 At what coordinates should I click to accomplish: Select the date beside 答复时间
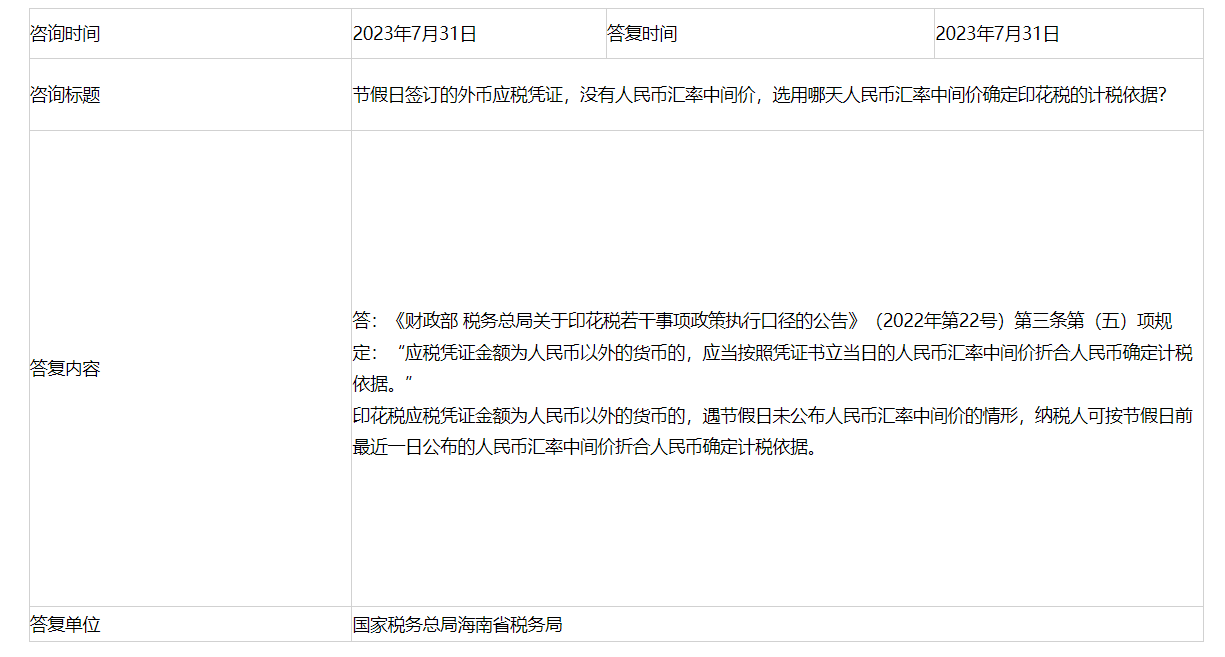point(997,34)
